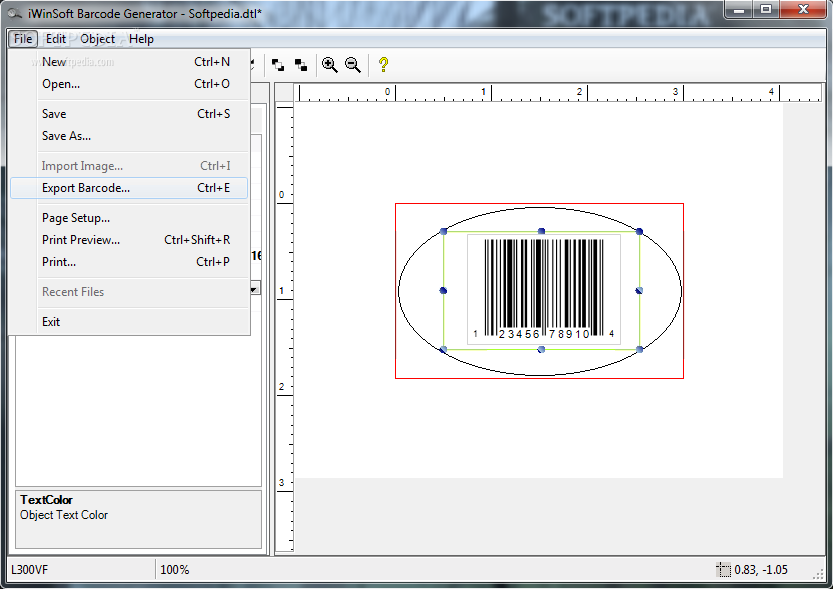This screenshot has width=833, height=589.
Task: Open help via the yellow question mark icon
Action: [383, 65]
